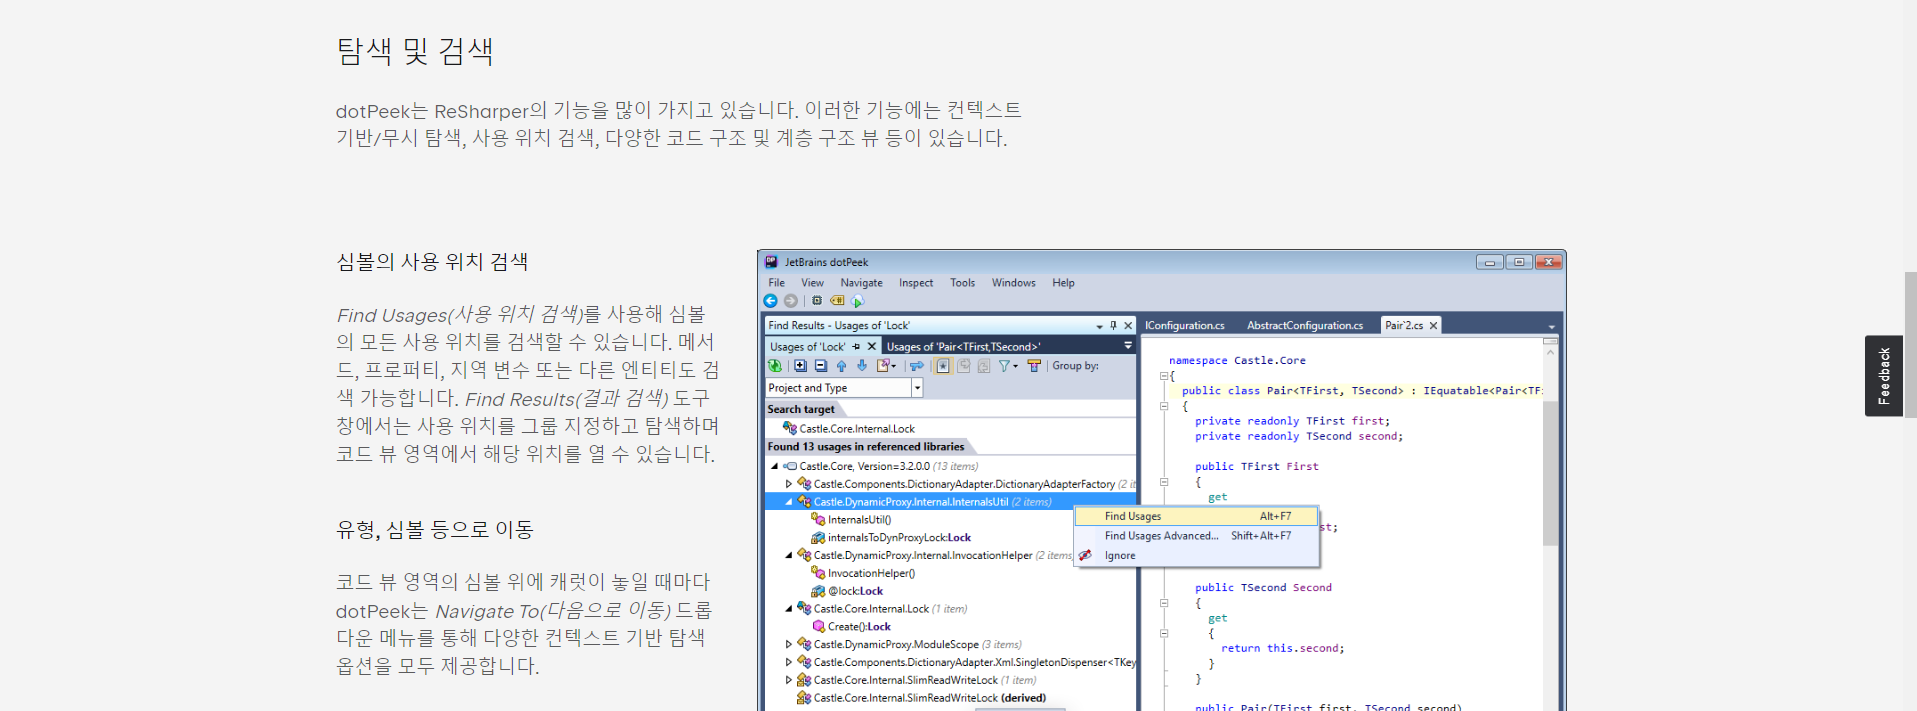Open the Help menu

coord(1063,283)
